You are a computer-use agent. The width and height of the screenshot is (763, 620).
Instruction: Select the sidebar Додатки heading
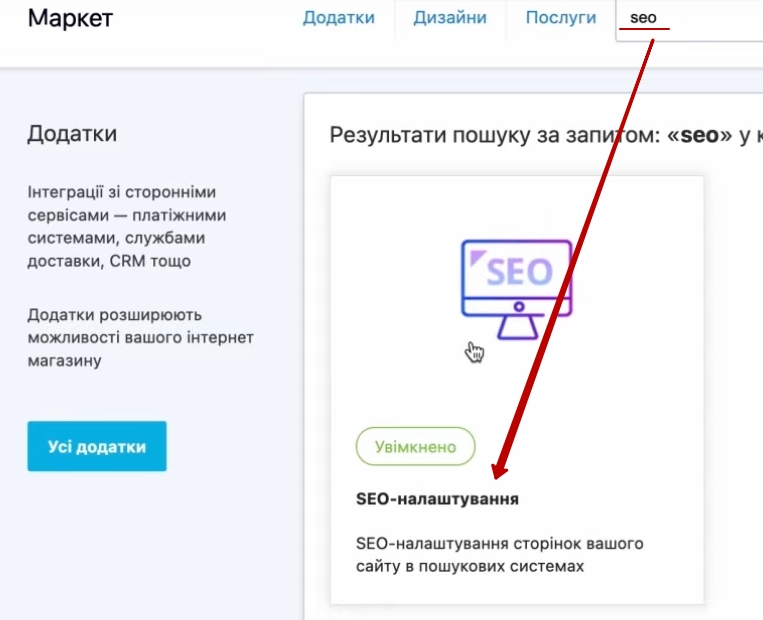72,134
